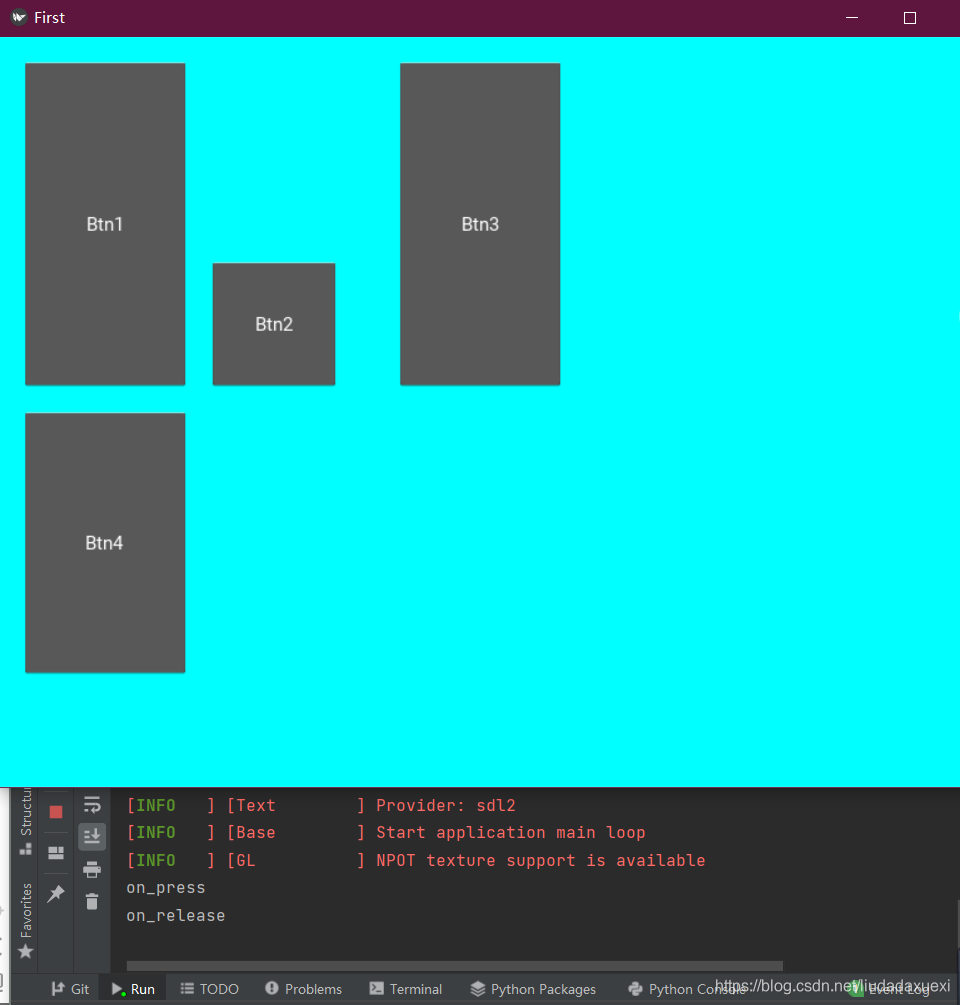960x1005 pixels.
Task: Stop the running process with red square
Action: coord(56,812)
